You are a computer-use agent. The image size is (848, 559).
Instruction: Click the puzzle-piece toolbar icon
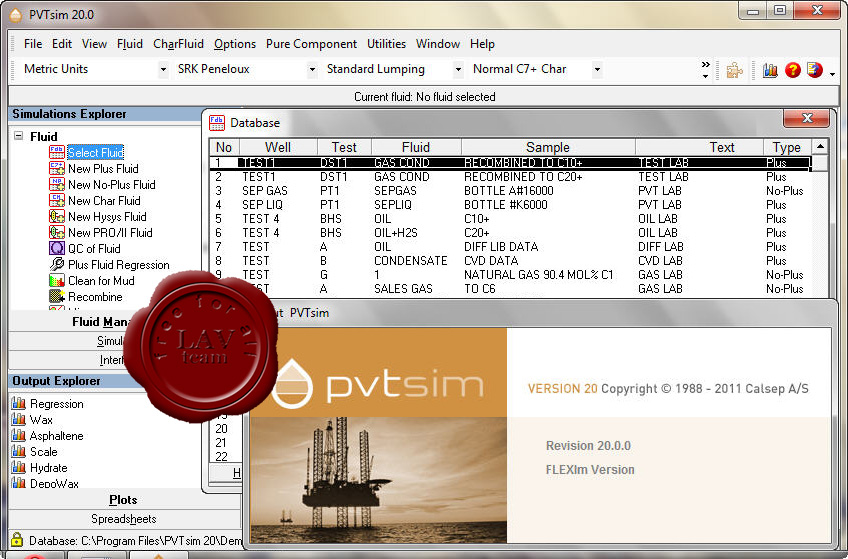734,70
